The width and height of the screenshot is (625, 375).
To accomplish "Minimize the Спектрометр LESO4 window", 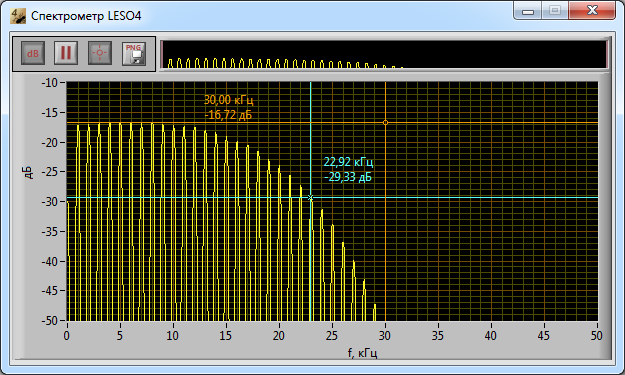I will coord(528,11).
